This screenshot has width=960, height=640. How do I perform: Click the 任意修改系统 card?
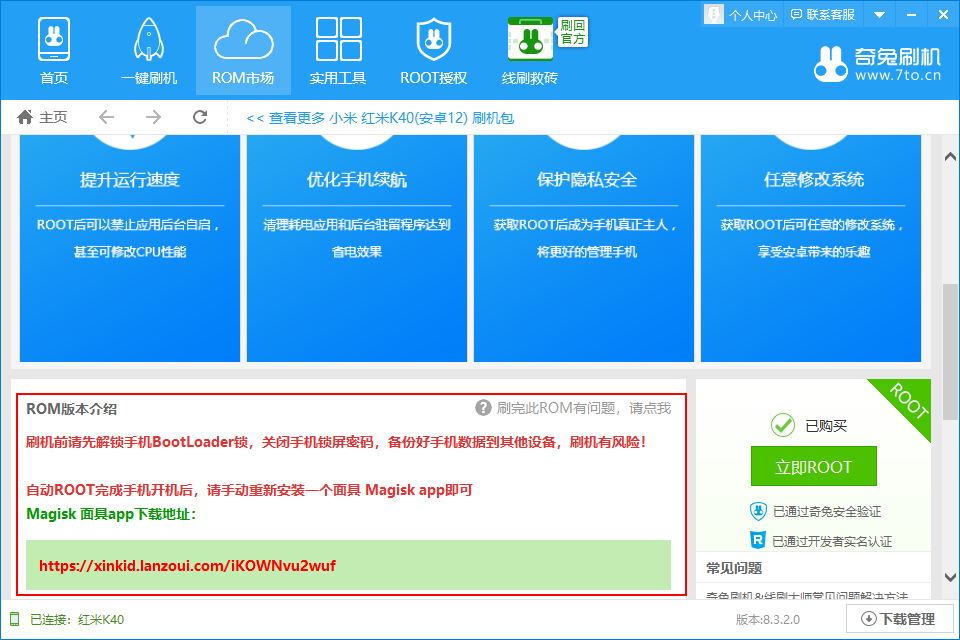coord(811,248)
